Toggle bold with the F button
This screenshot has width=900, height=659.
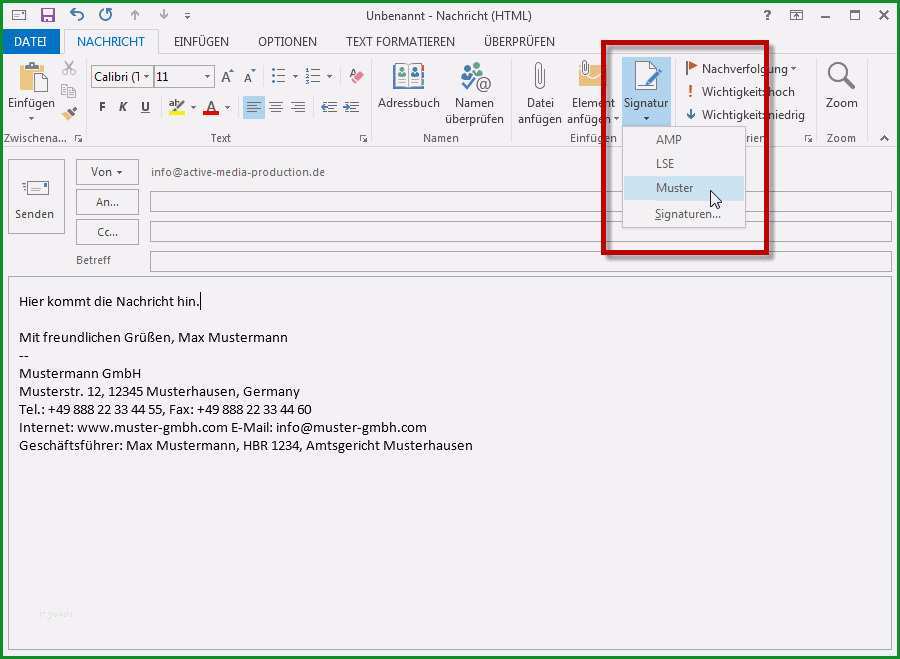click(102, 107)
